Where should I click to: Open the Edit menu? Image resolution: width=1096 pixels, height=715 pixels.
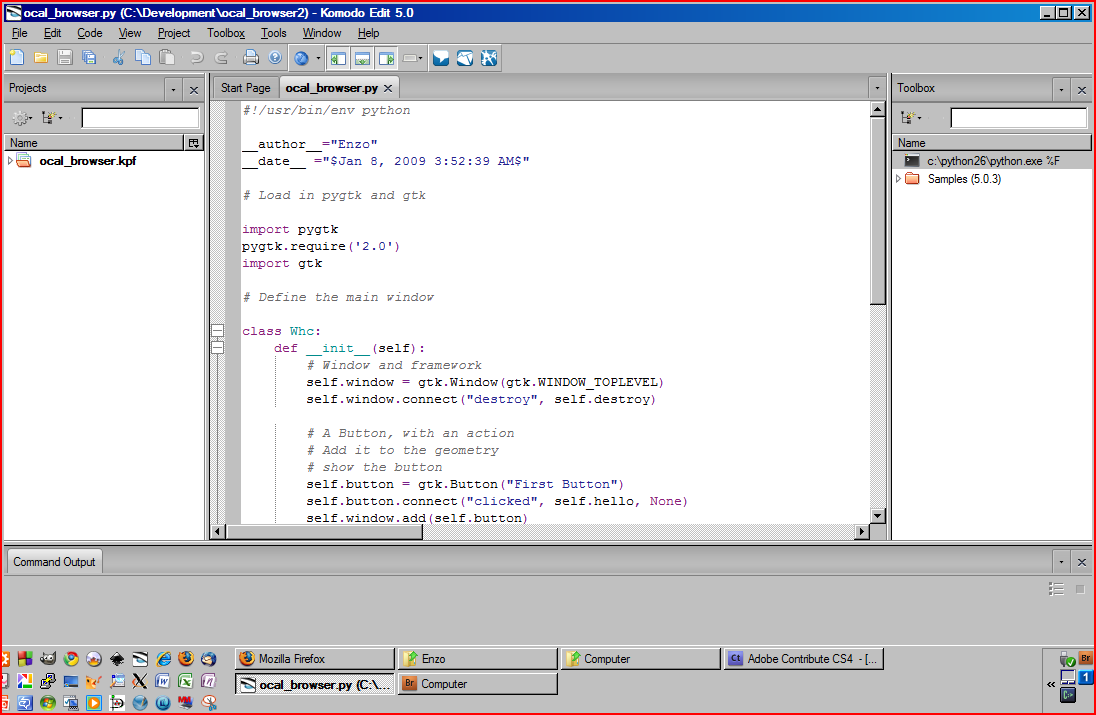pyautogui.click(x=52, y=33)
